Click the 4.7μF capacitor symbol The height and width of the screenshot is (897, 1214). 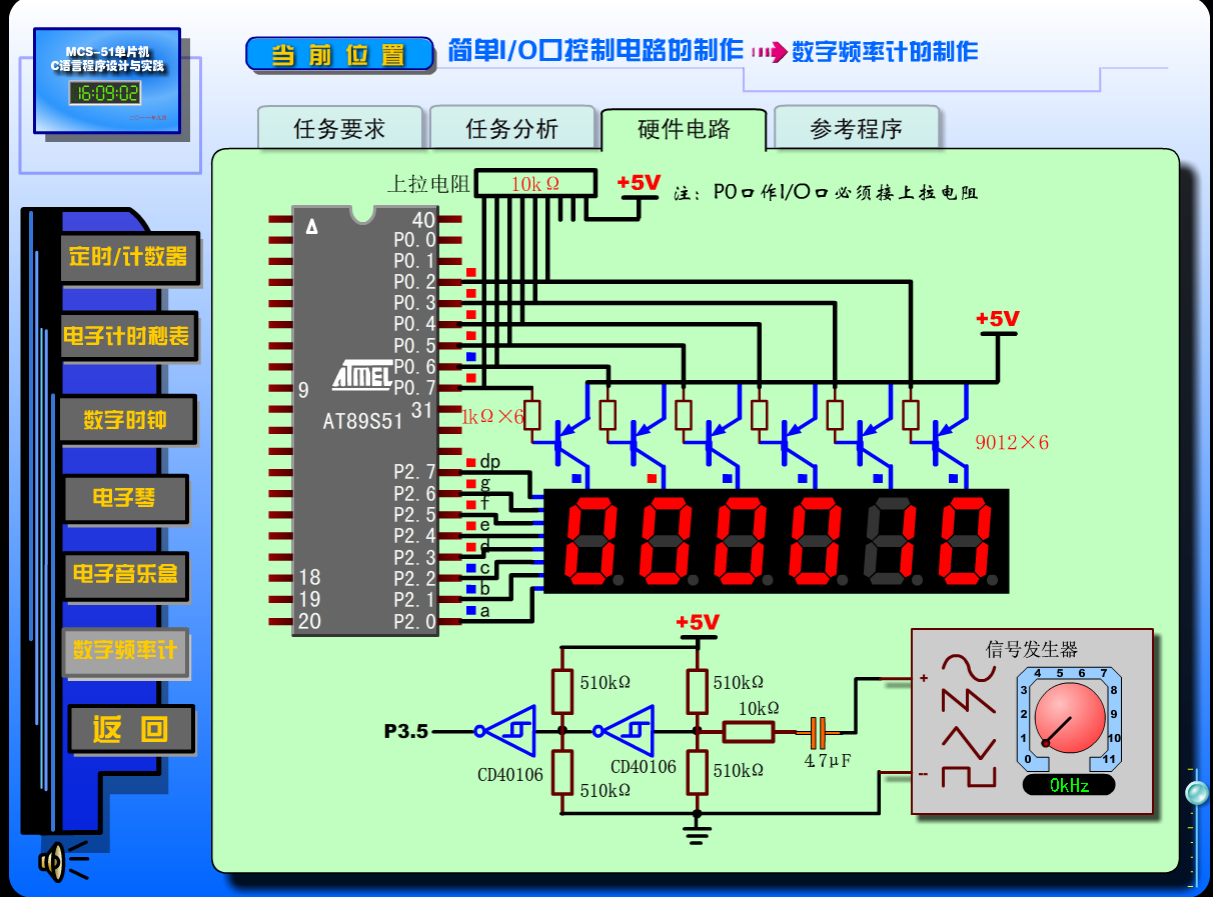click(819, 732)
